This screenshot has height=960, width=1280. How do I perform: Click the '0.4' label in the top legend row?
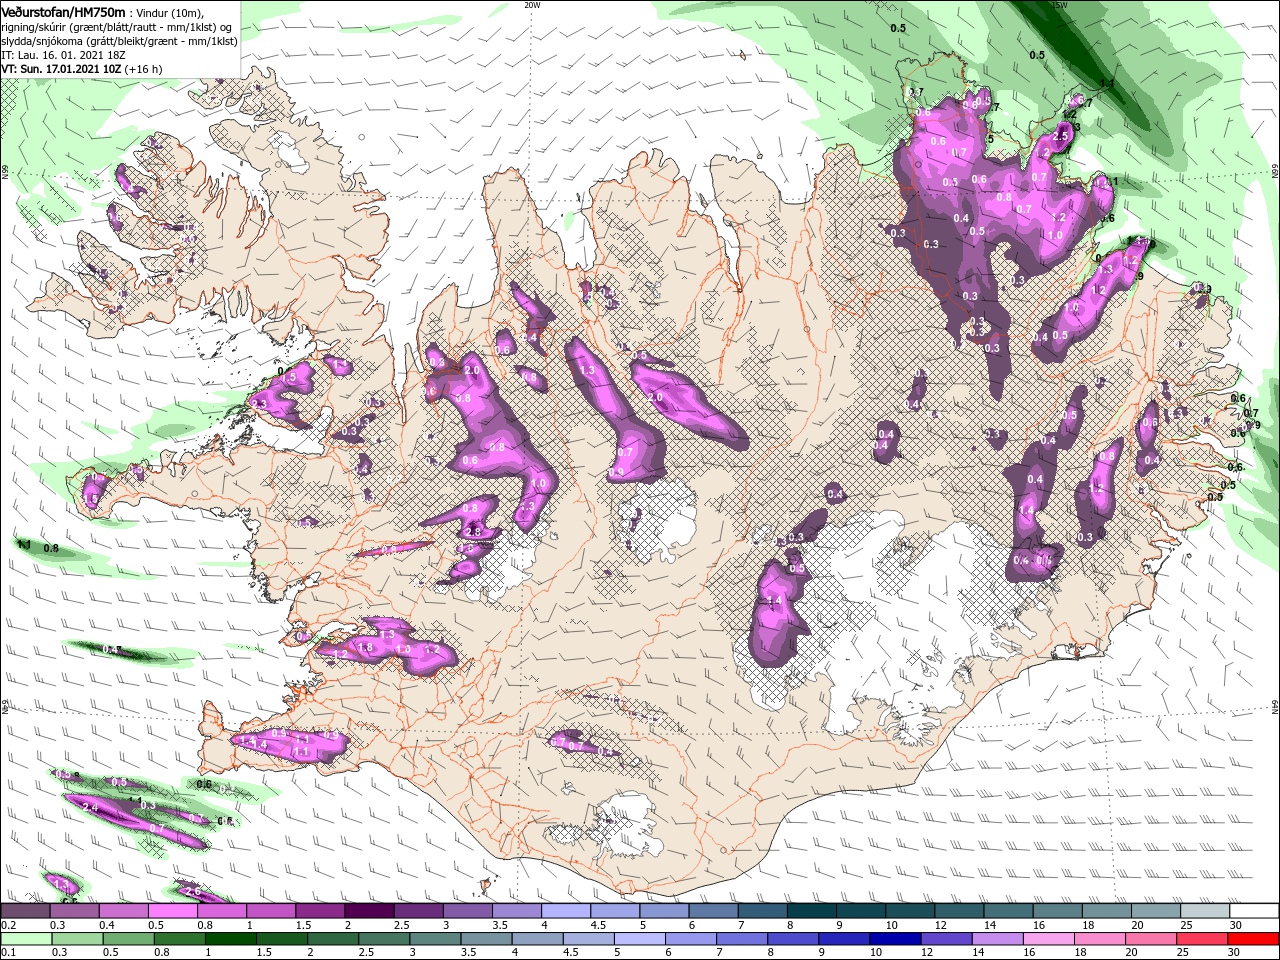(107, 925)
